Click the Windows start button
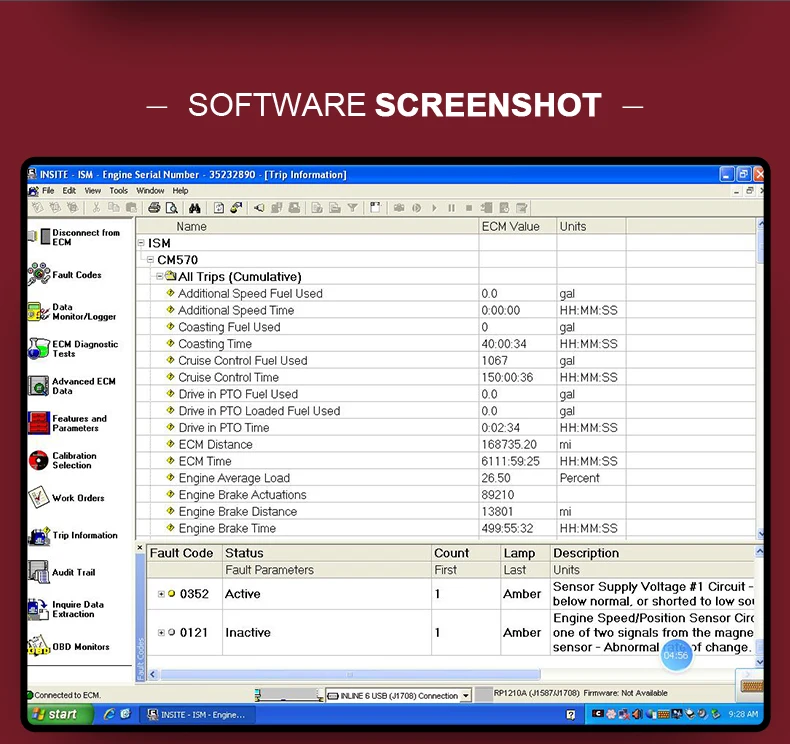 pos(59,714)
